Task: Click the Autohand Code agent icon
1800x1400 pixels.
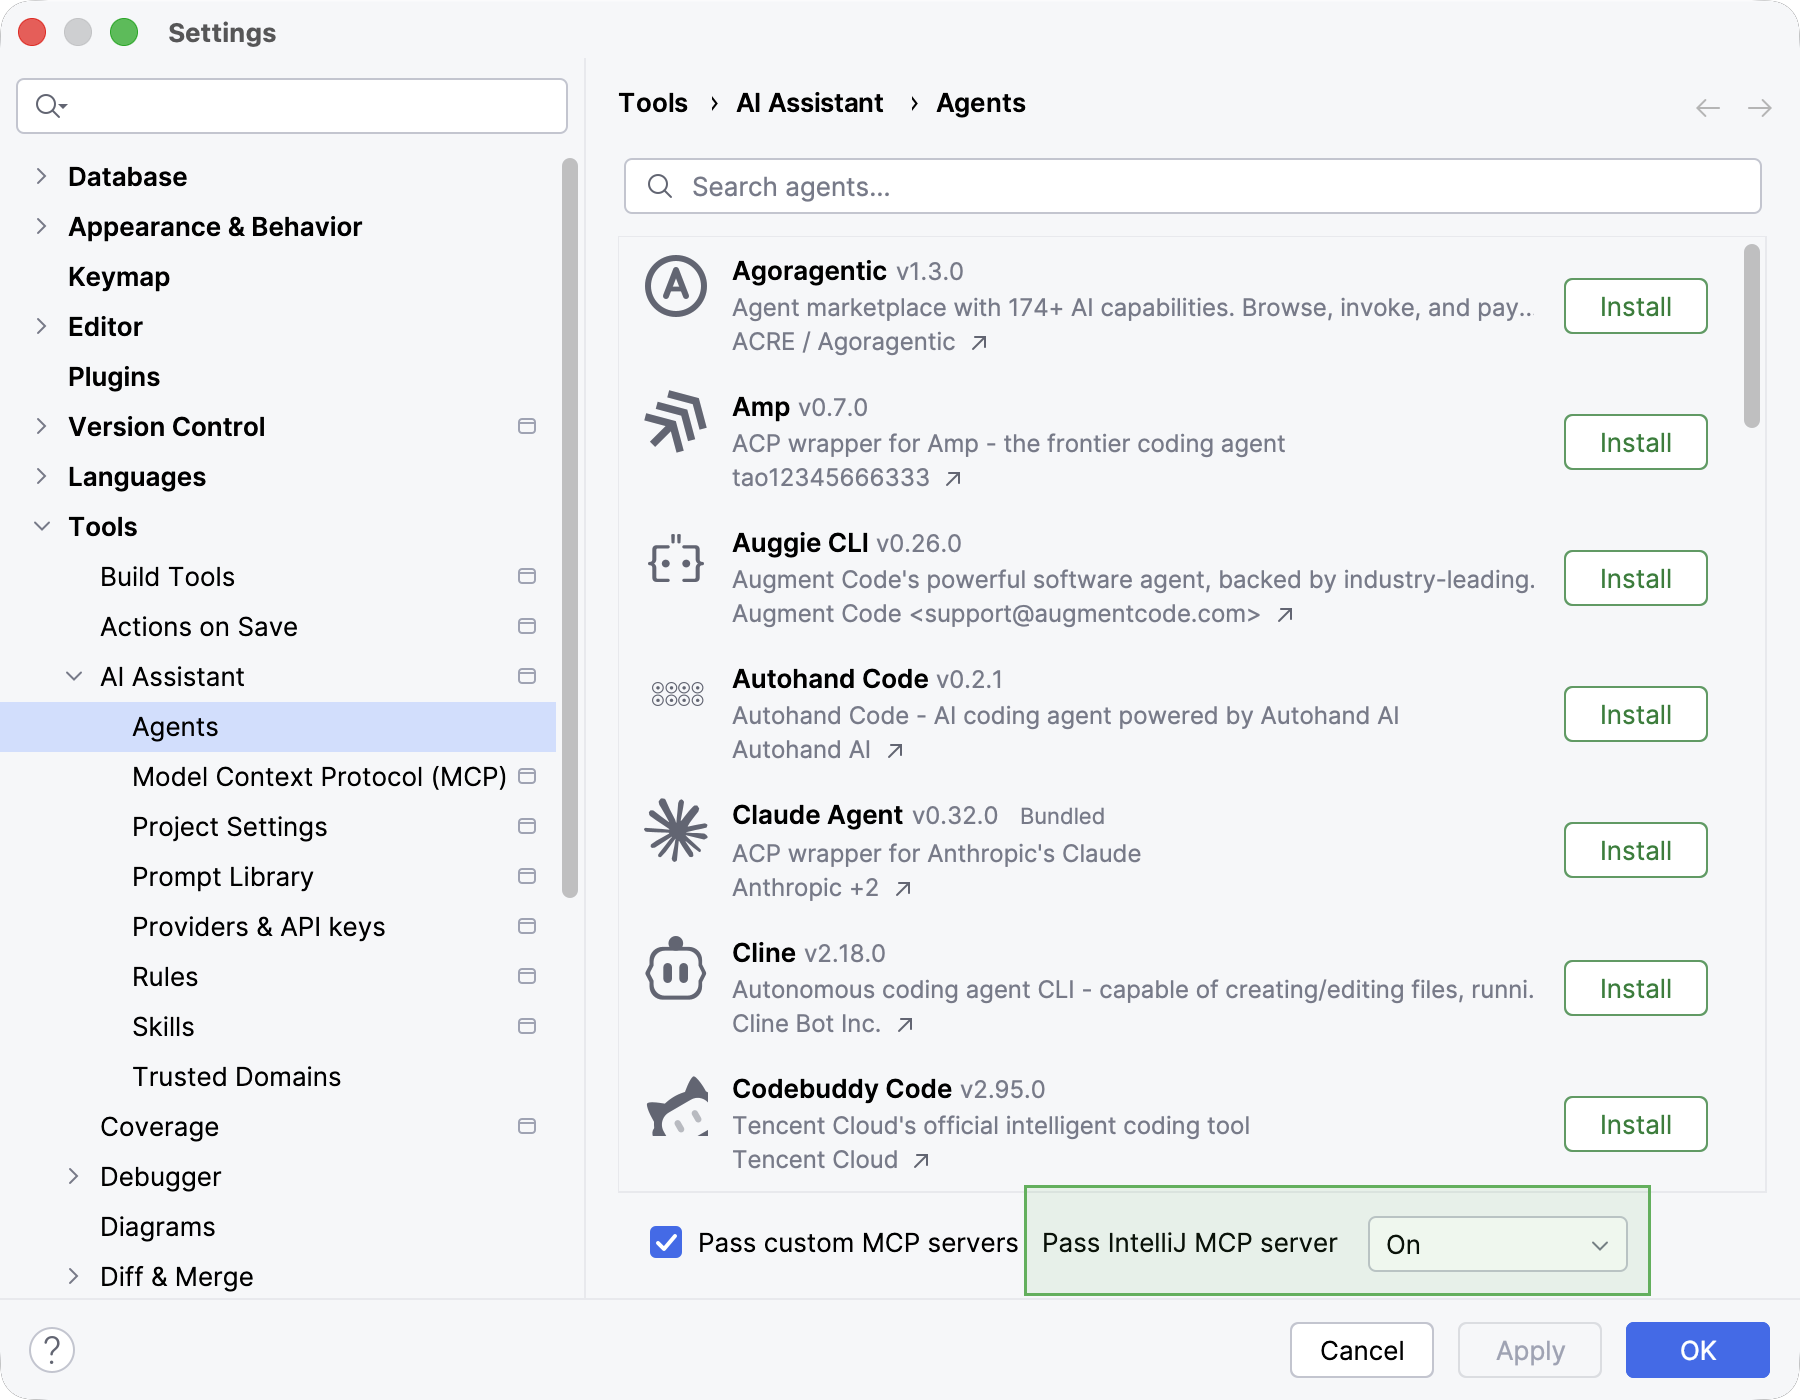Action: [x=677, y=693]
